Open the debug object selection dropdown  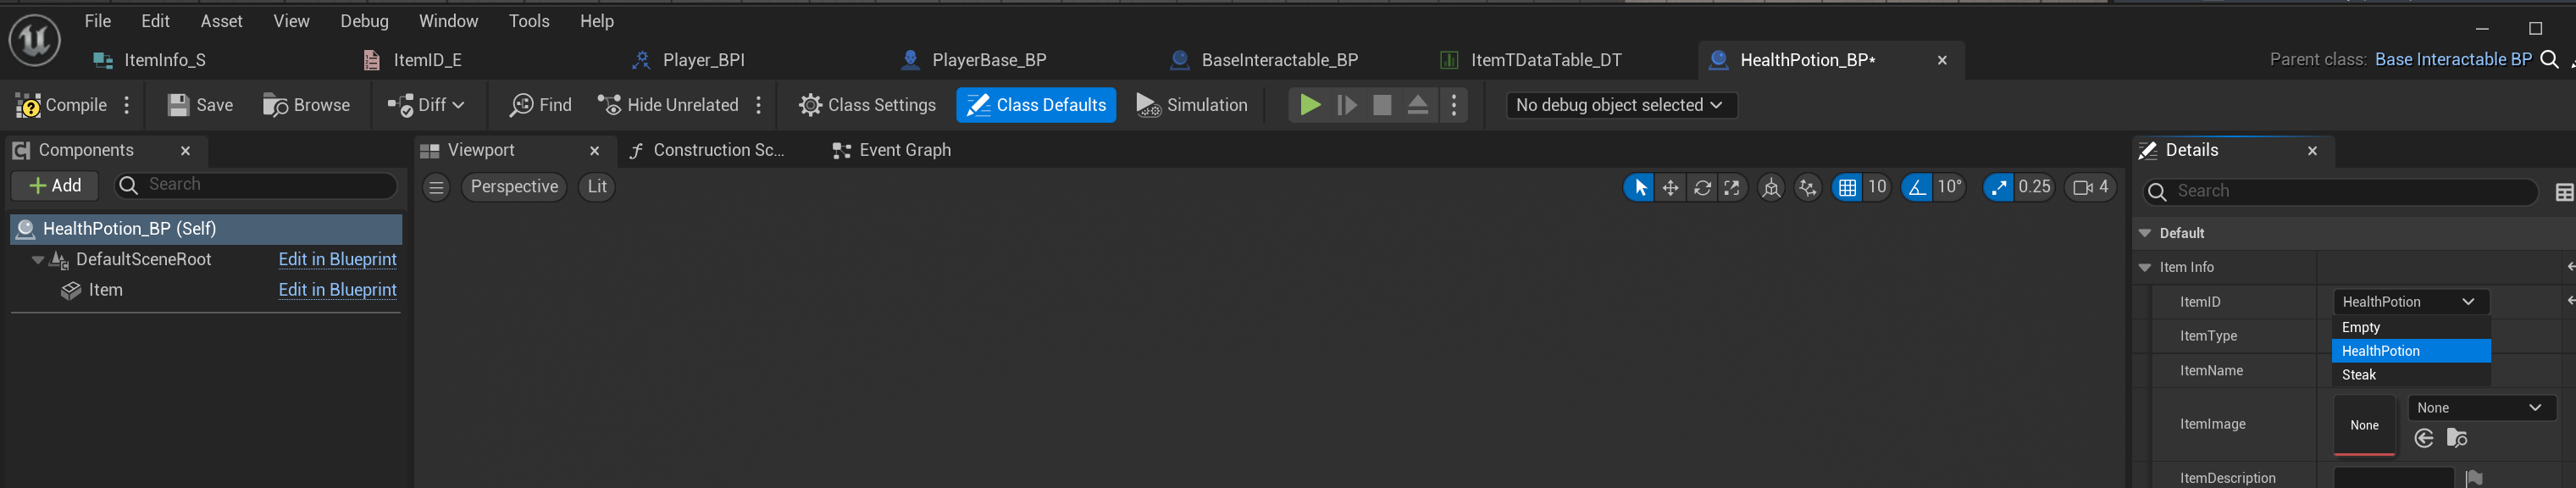coord(1620,105)
